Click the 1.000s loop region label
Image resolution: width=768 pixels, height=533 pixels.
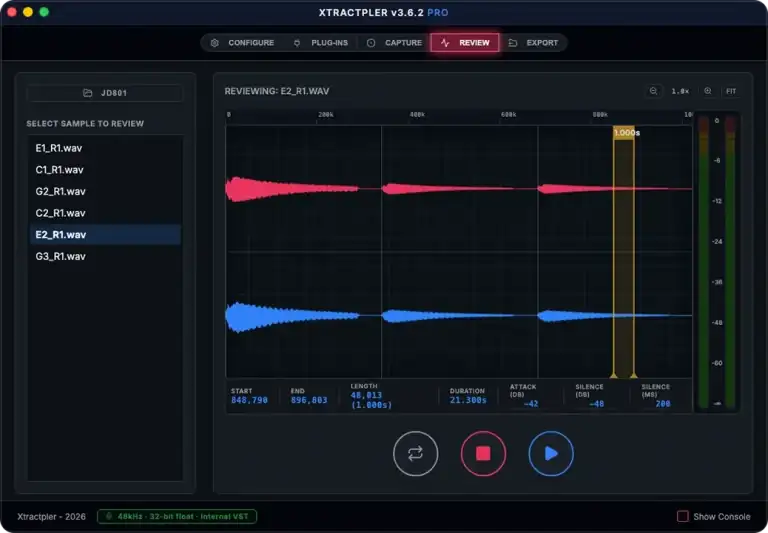626,132
